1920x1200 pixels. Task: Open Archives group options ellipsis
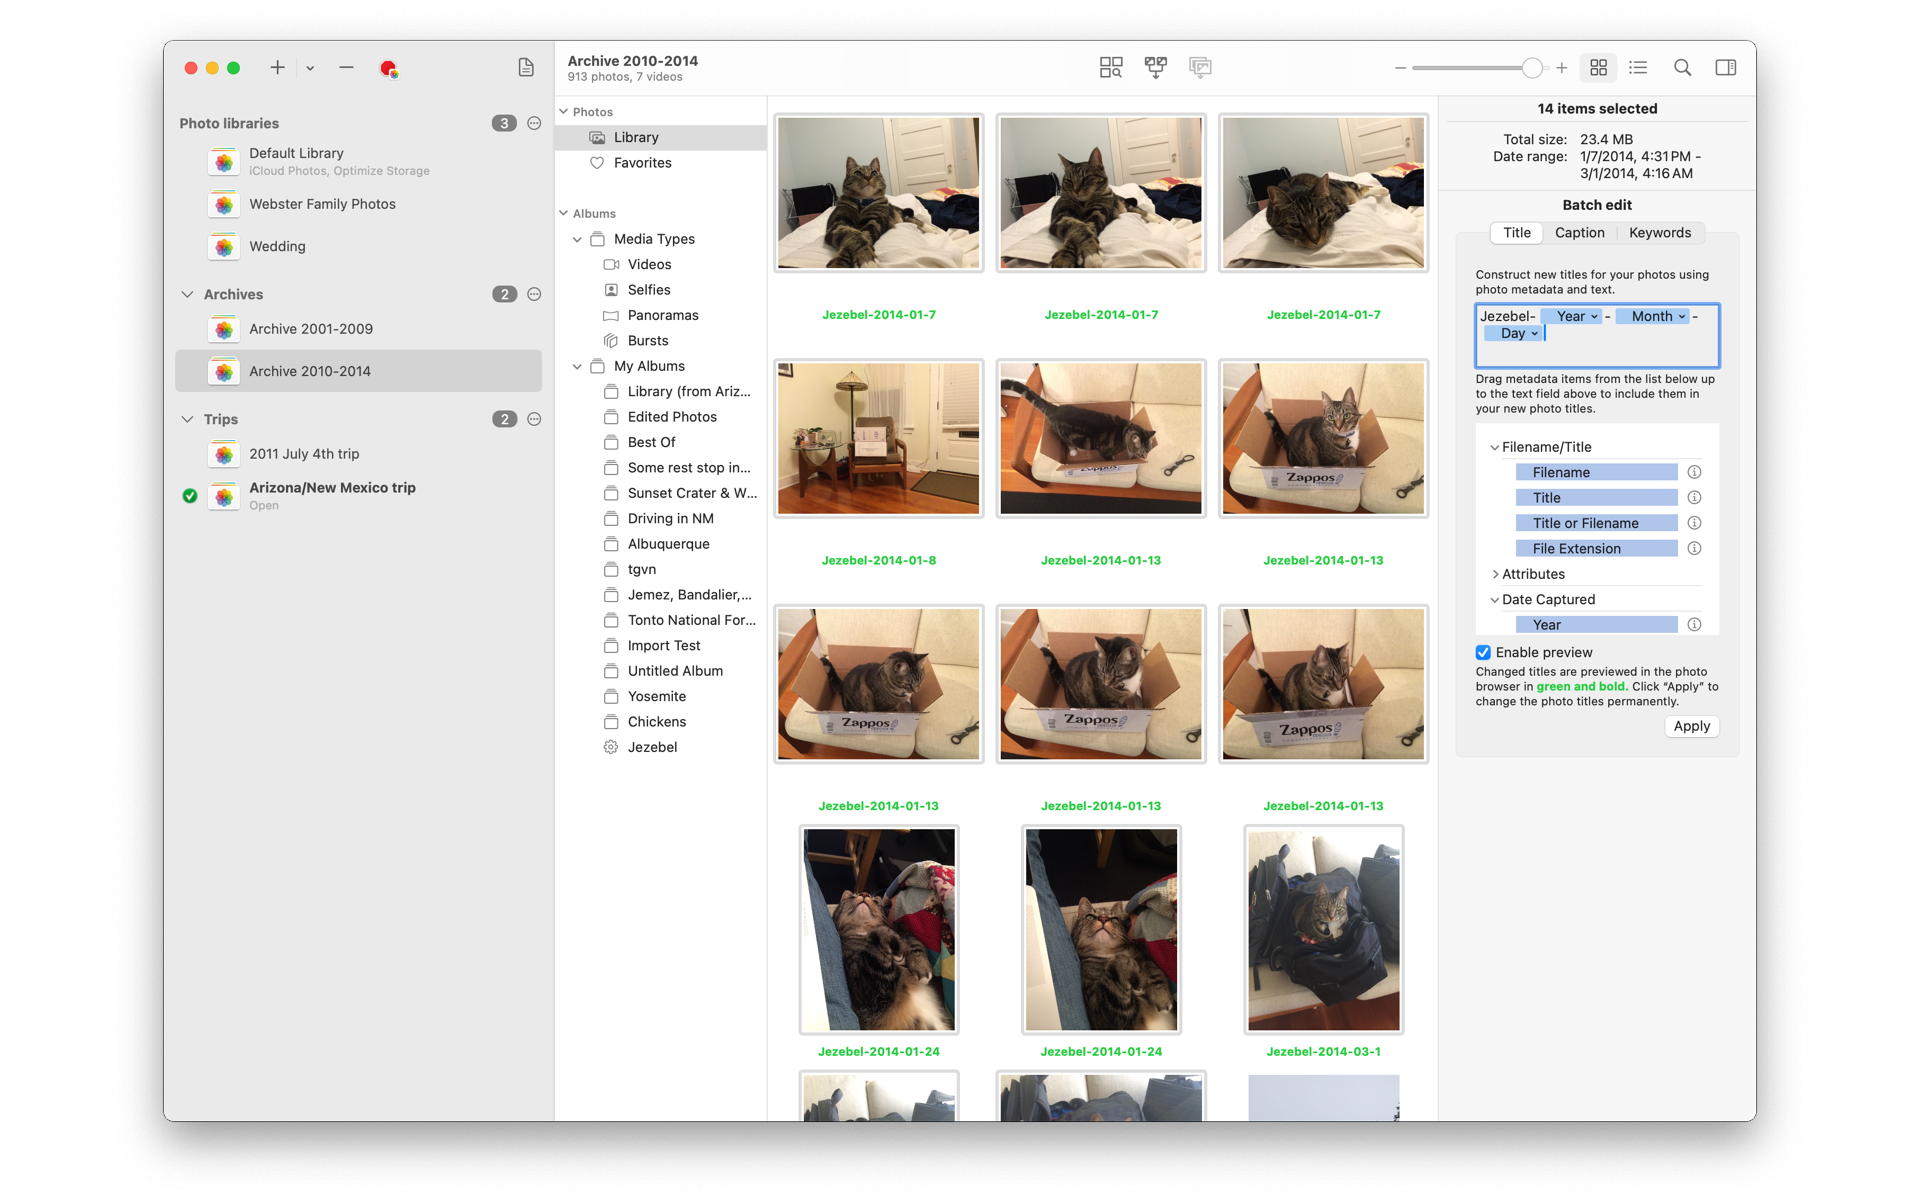click(534, 294)
